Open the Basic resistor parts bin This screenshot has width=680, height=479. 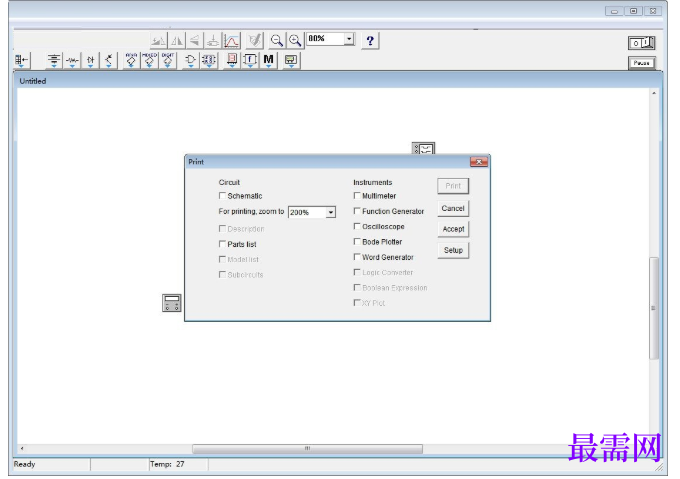tap(72, 60)
